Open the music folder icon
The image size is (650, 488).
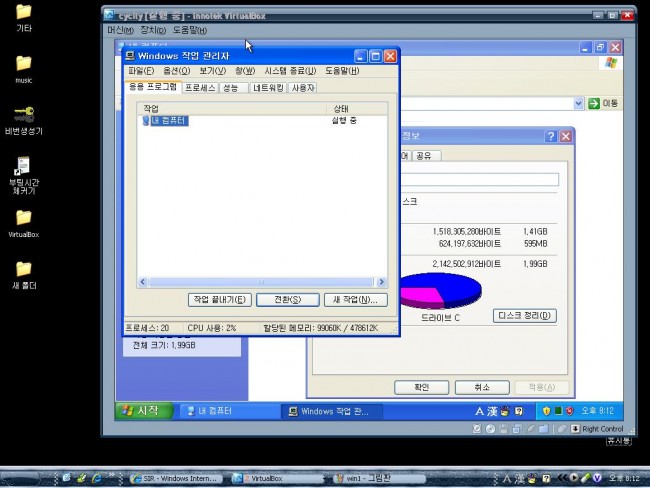pos(24,69)
